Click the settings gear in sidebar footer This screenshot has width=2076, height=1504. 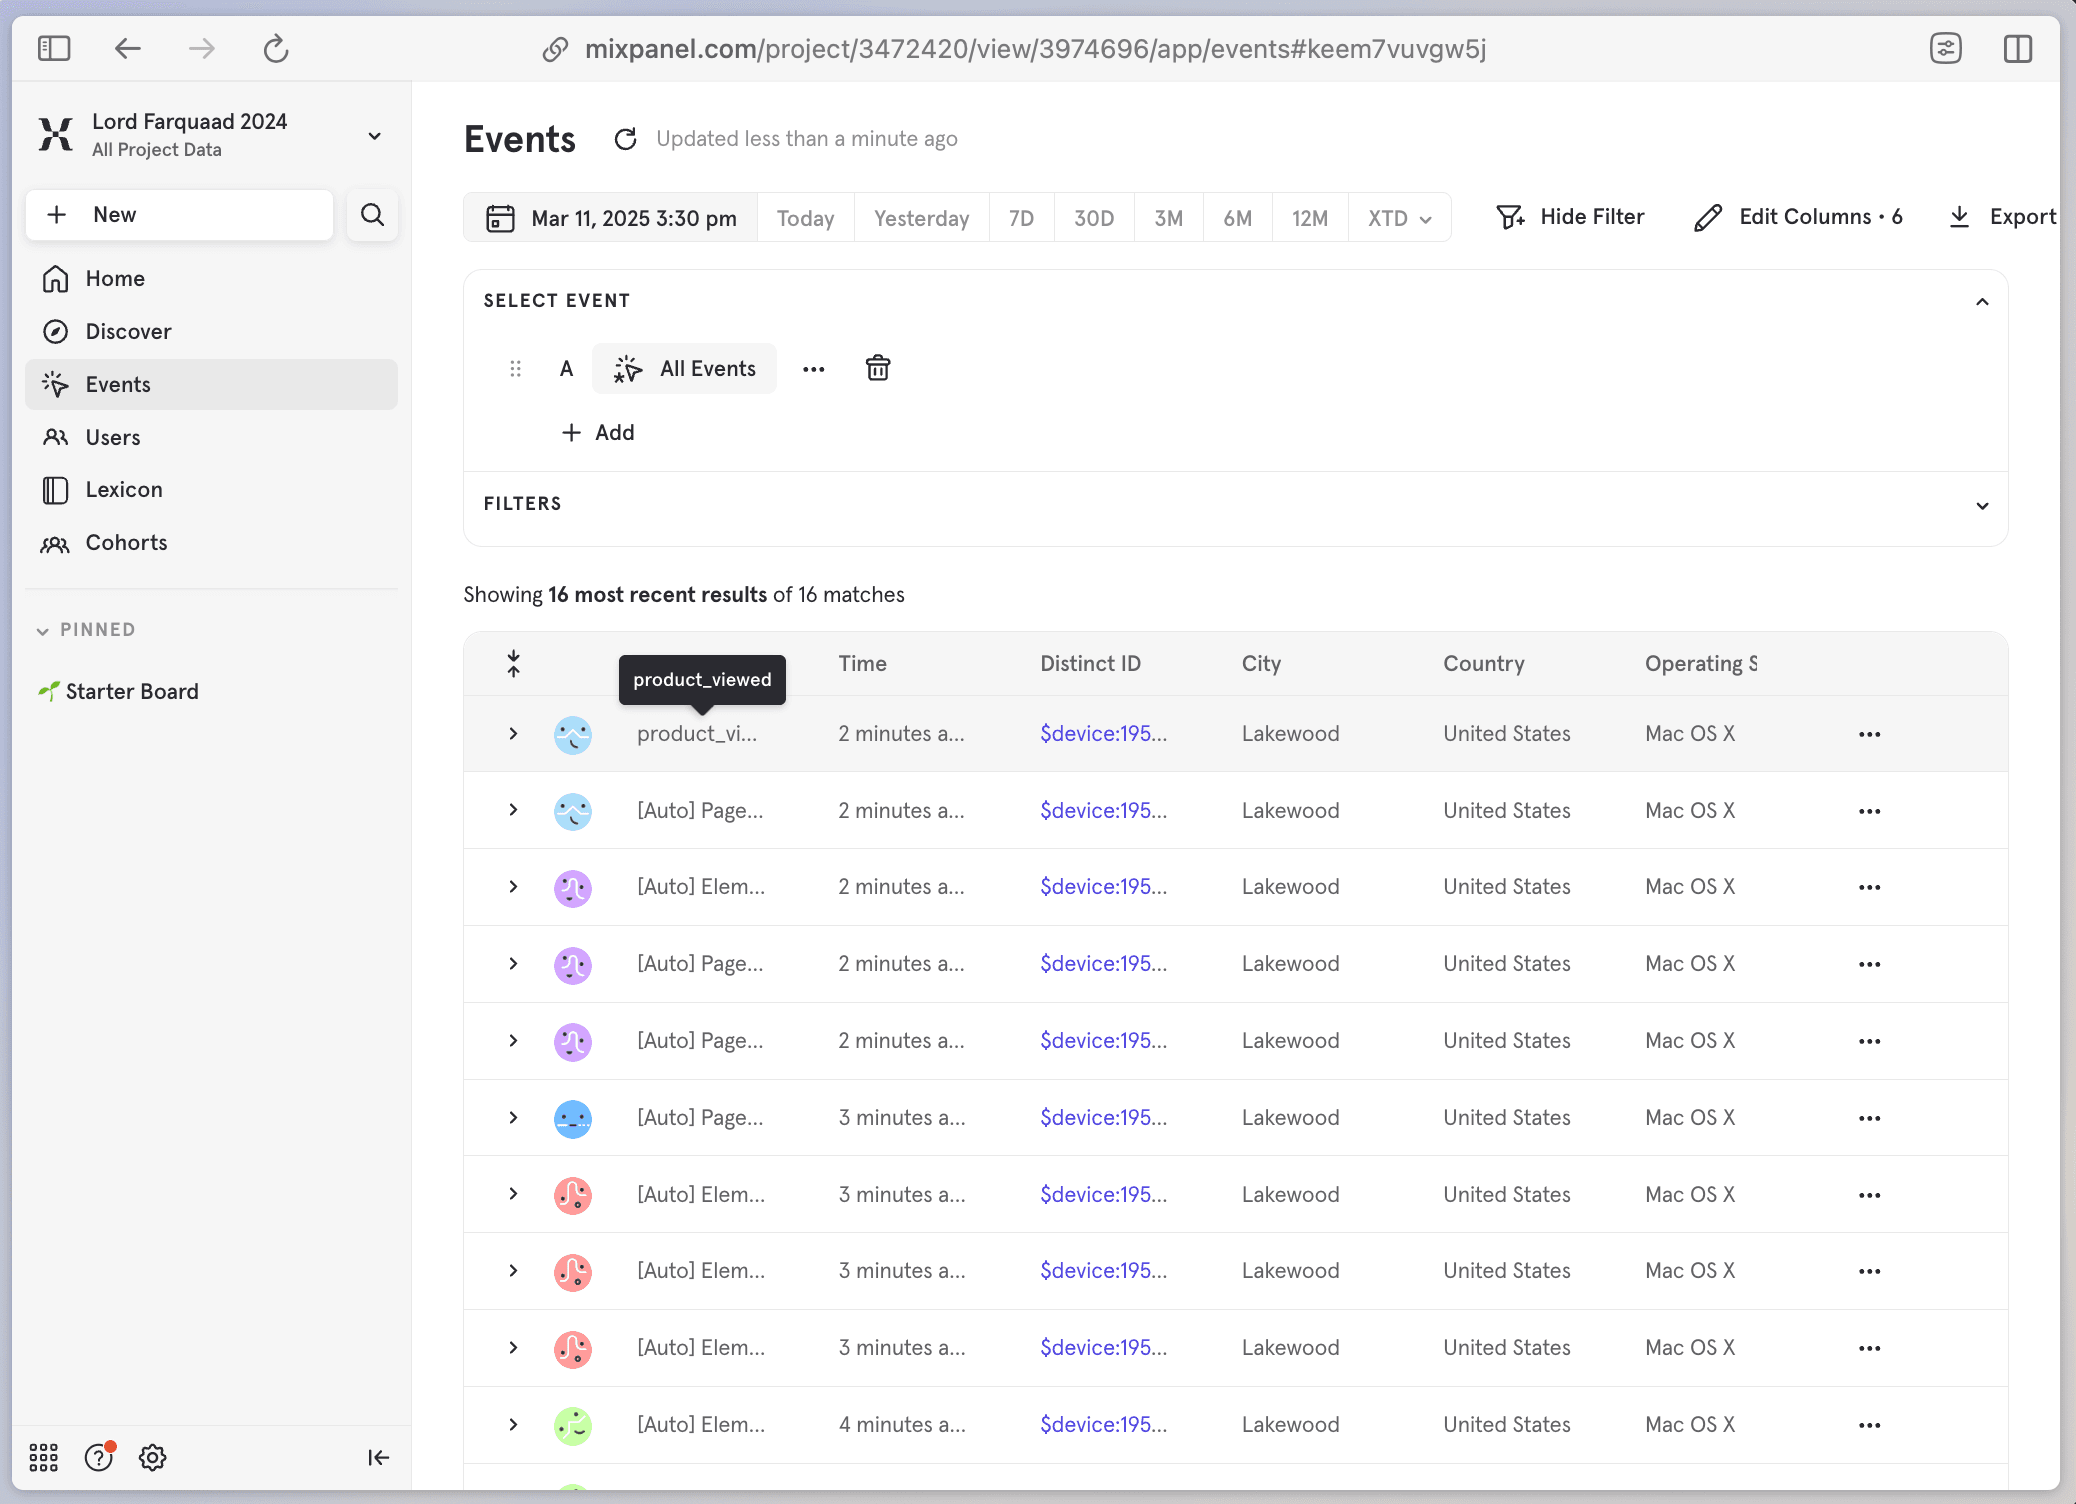pos(152,1457)
